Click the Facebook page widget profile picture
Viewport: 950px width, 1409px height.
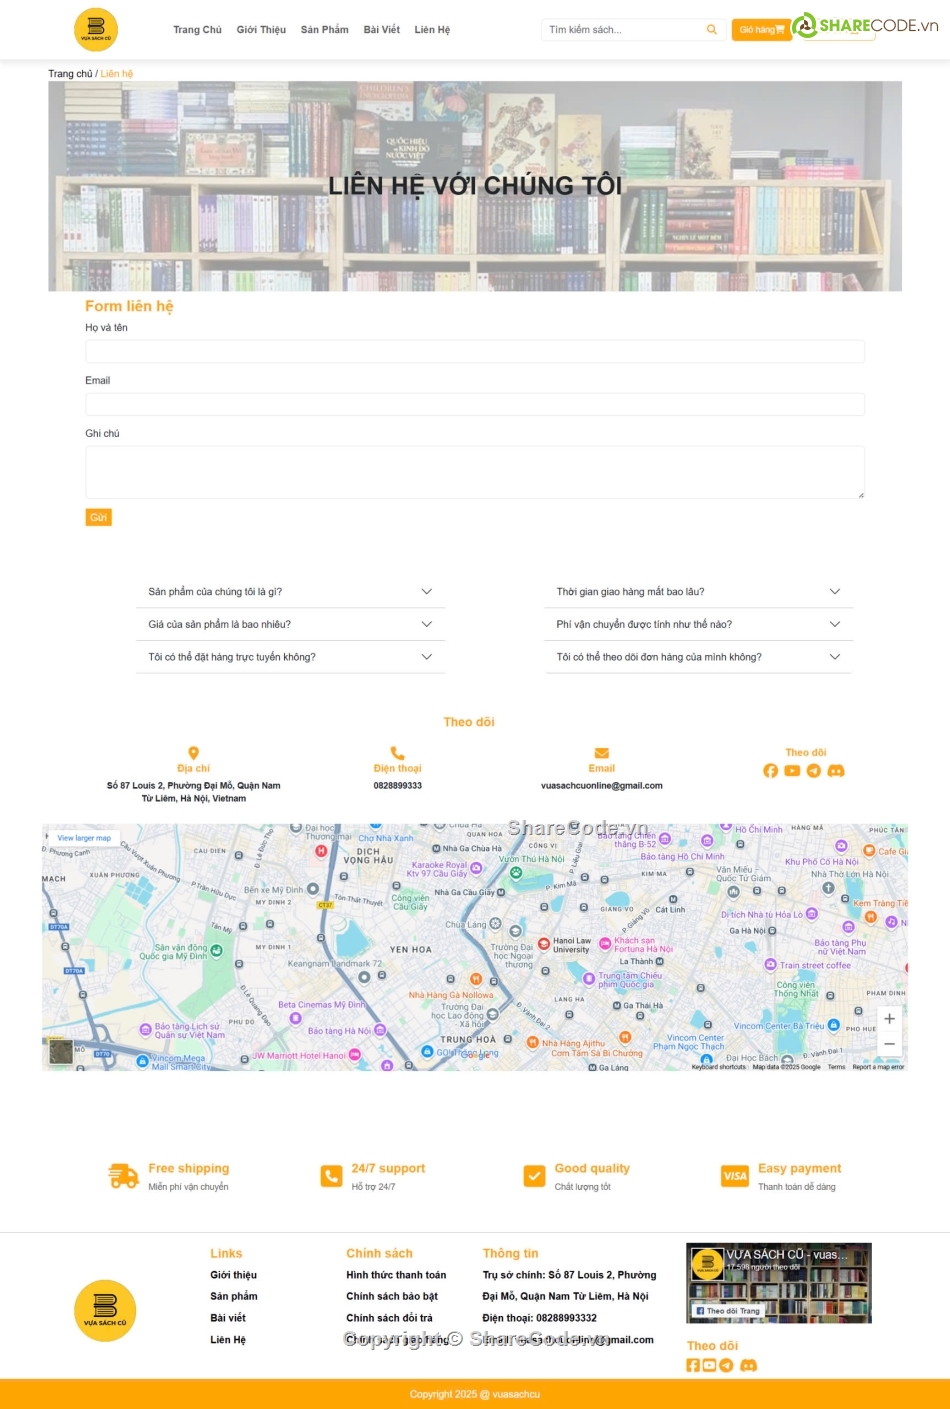tap(707, 1263)
